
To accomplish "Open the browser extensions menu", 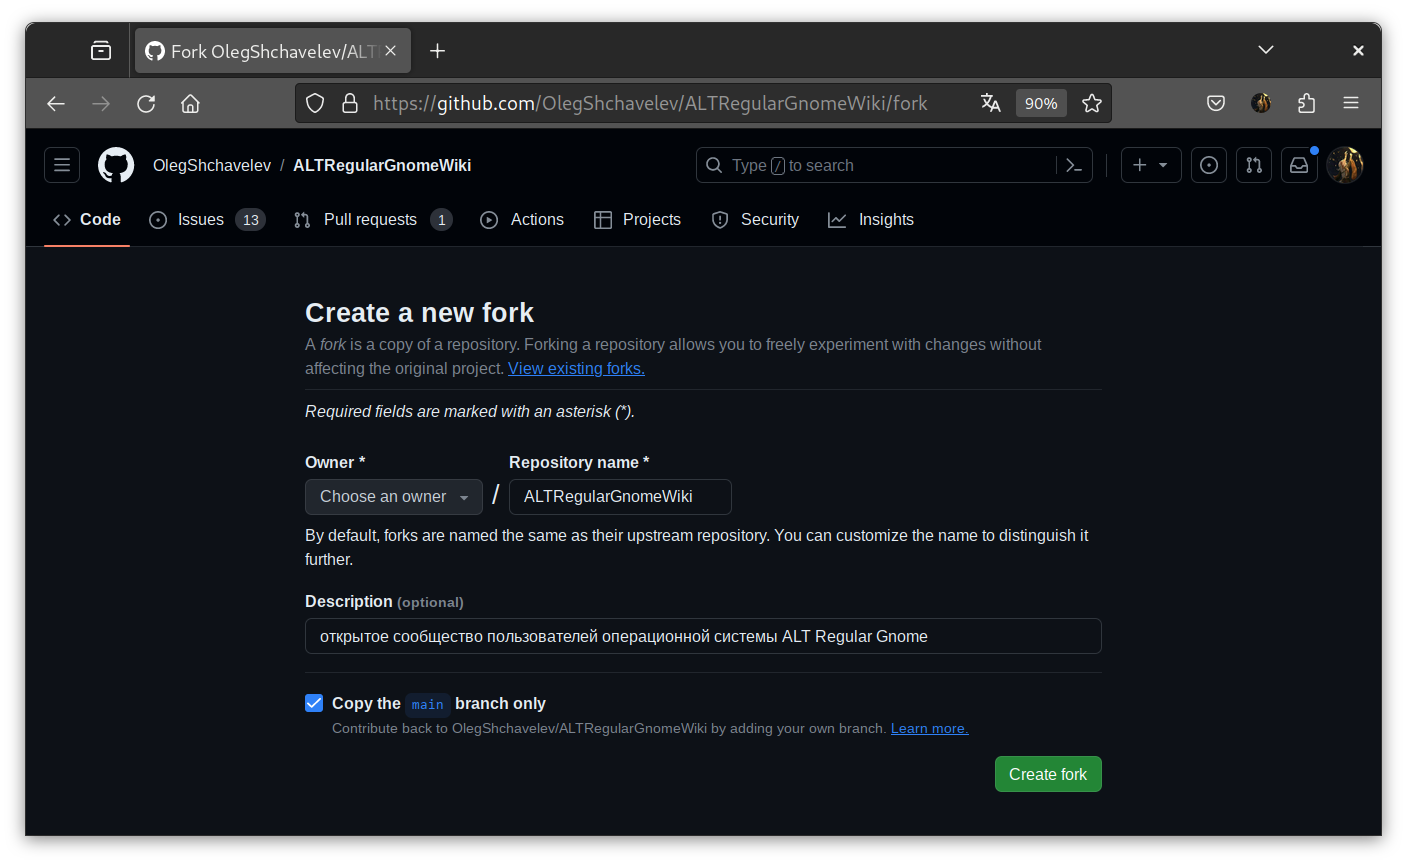I will tap(1306, 103).
